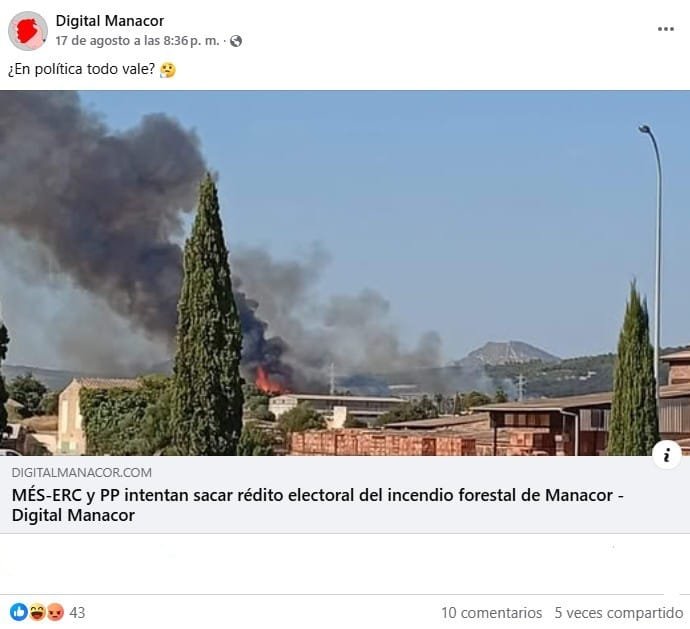Click the angry reaction icon
690x629 pixels.
pyautogui.click(x=55, y=612)
